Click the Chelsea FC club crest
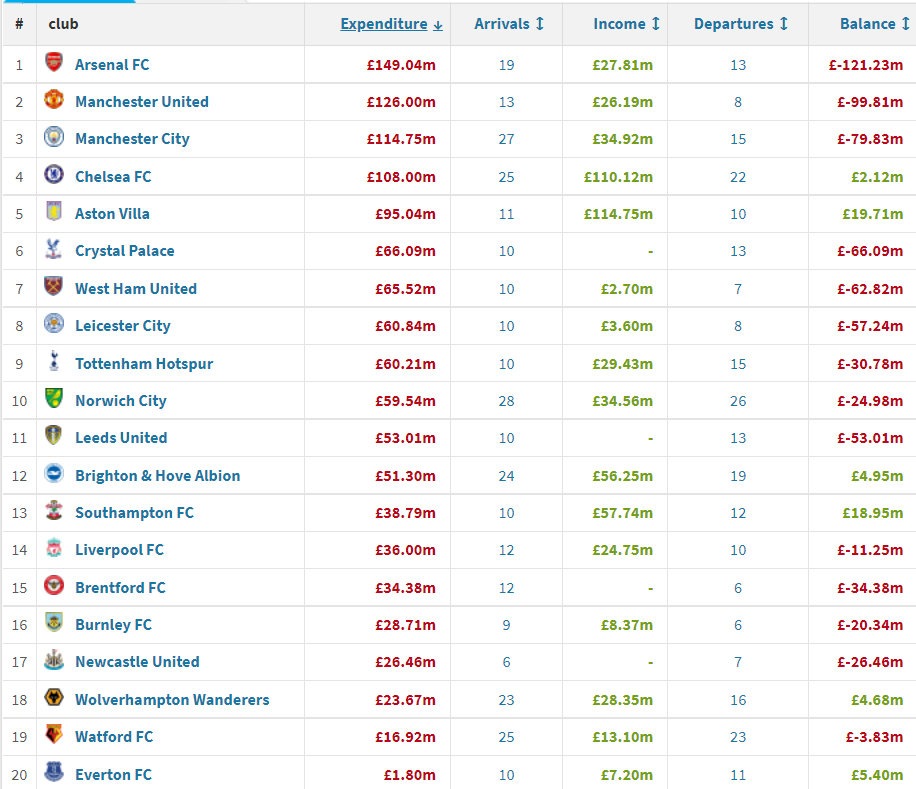Screen dimensions: 916x789 coord(54,174)
